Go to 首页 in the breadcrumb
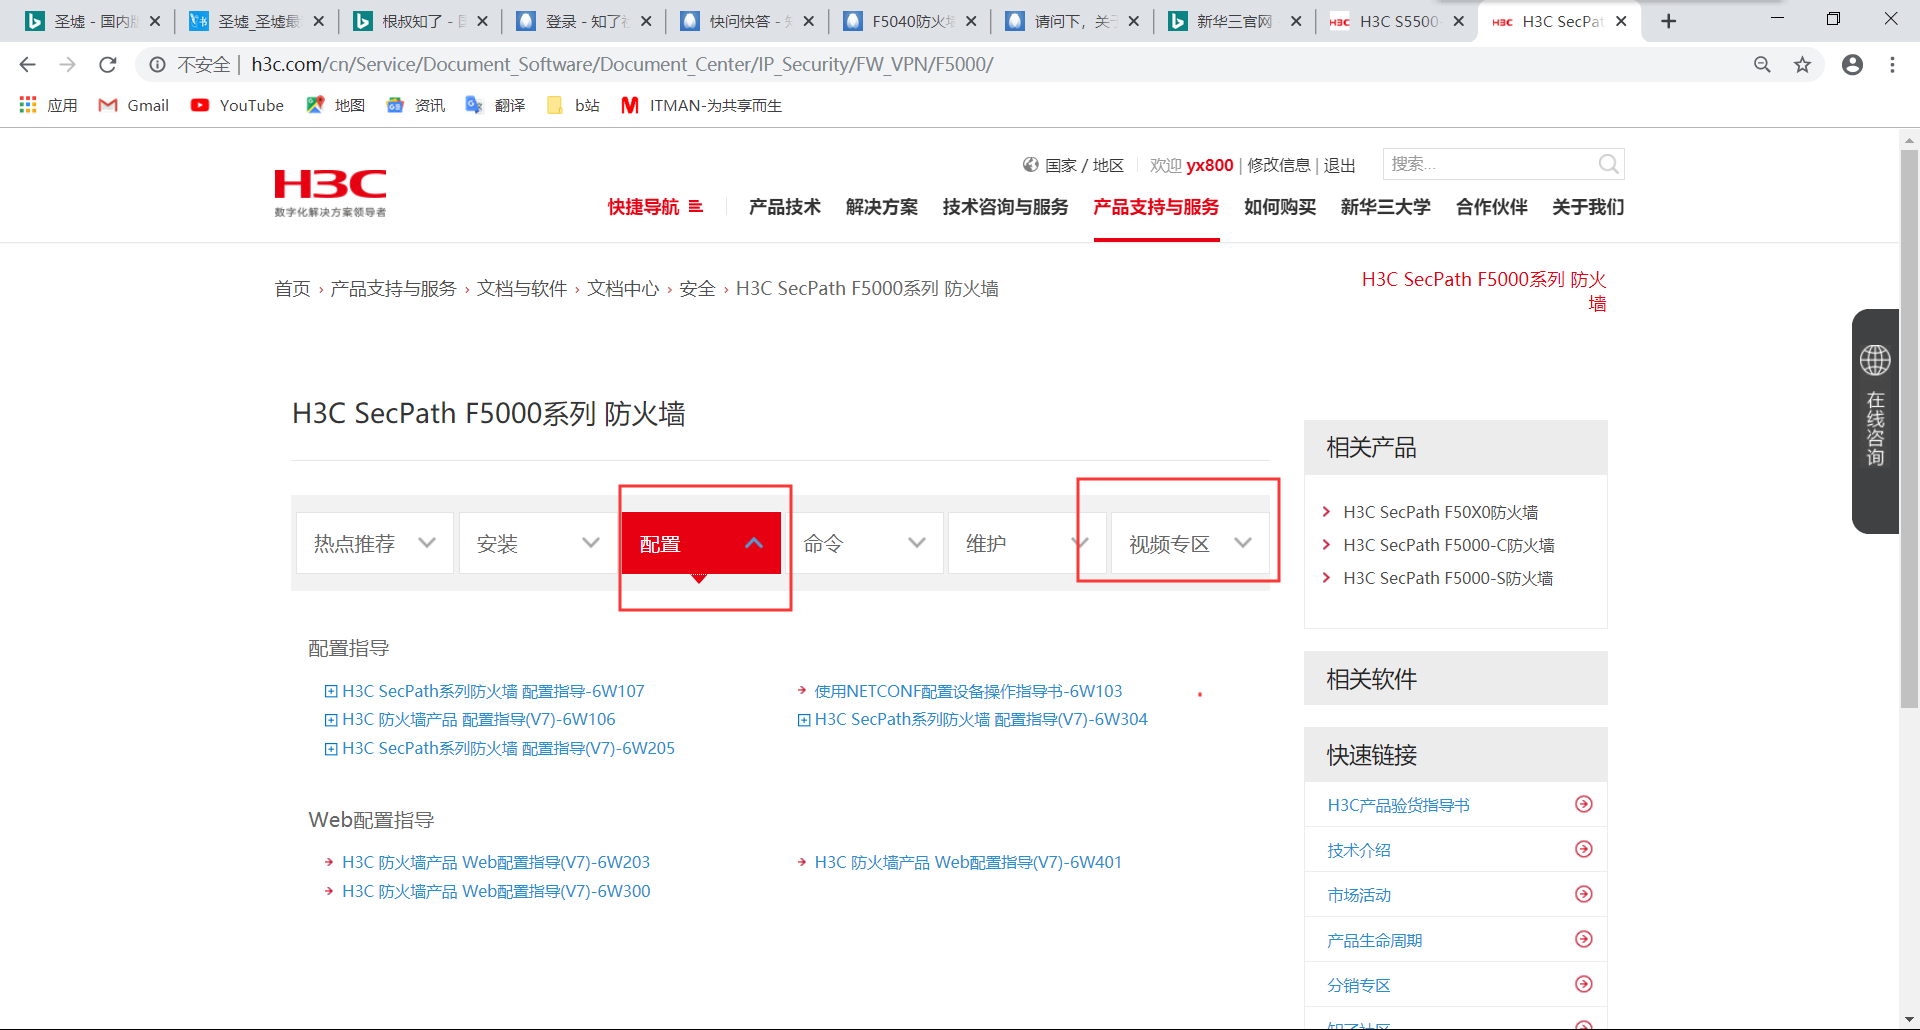 click(x=292, y=289)
